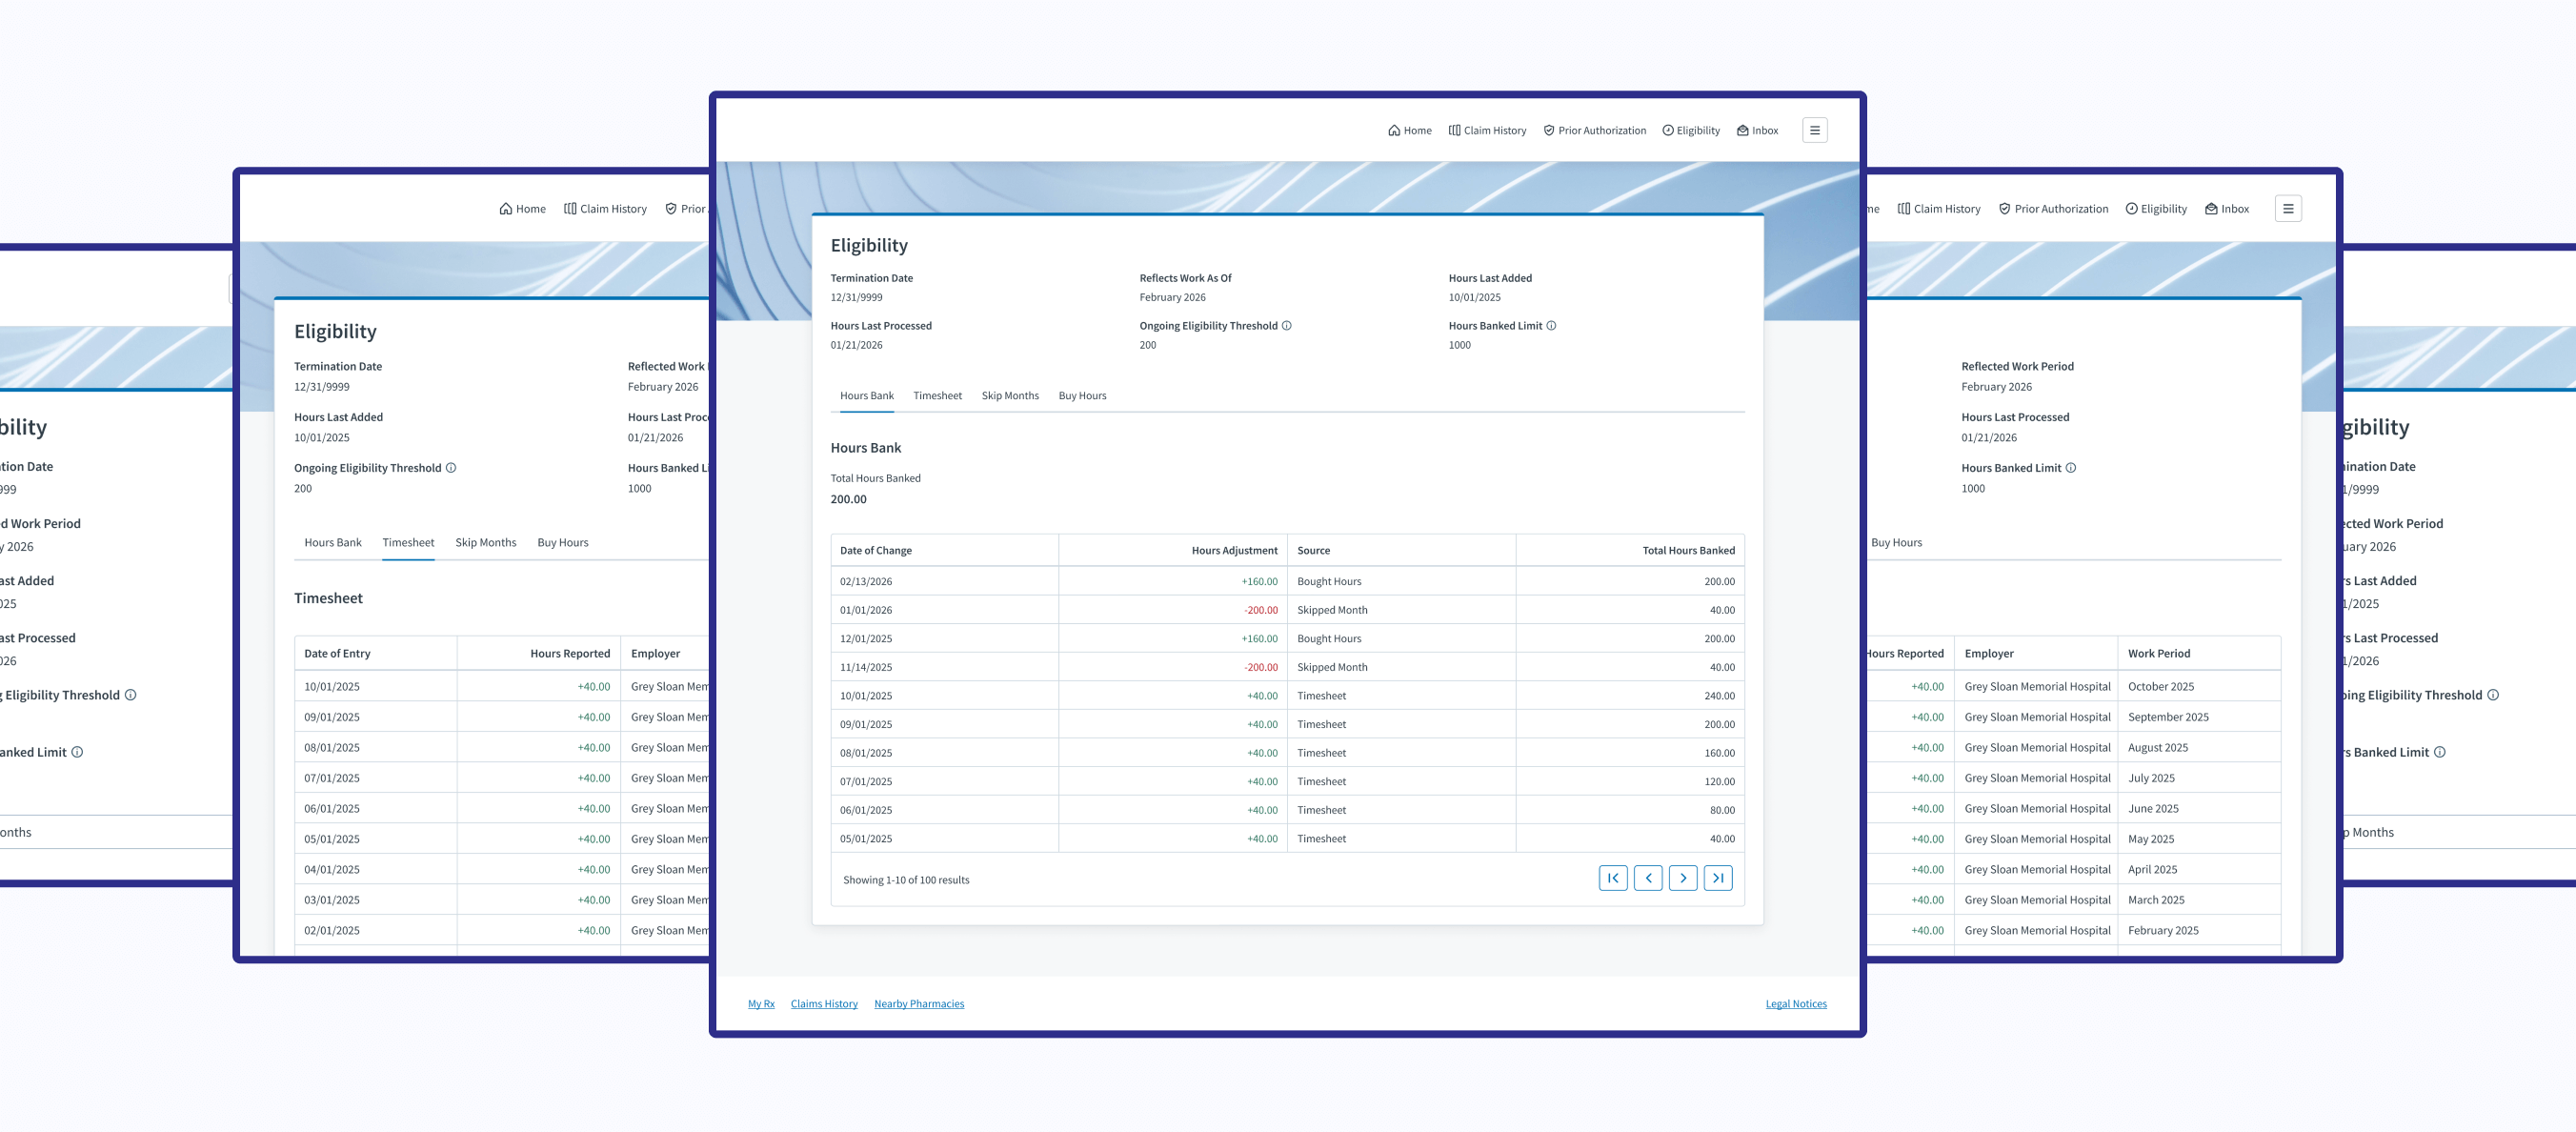The image size is (2576, 1132).
Task: Switch to Timesheet tab in center panel
Action: click(x=937, y=396)
